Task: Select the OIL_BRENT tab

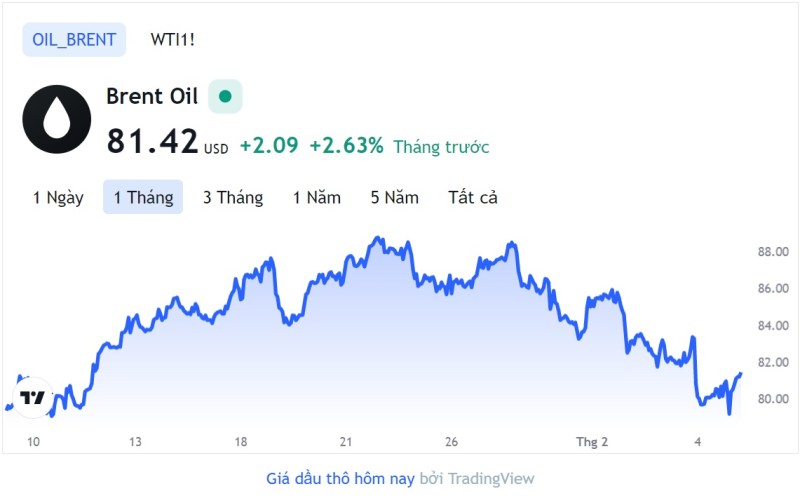Action: [x=74, y=39]
